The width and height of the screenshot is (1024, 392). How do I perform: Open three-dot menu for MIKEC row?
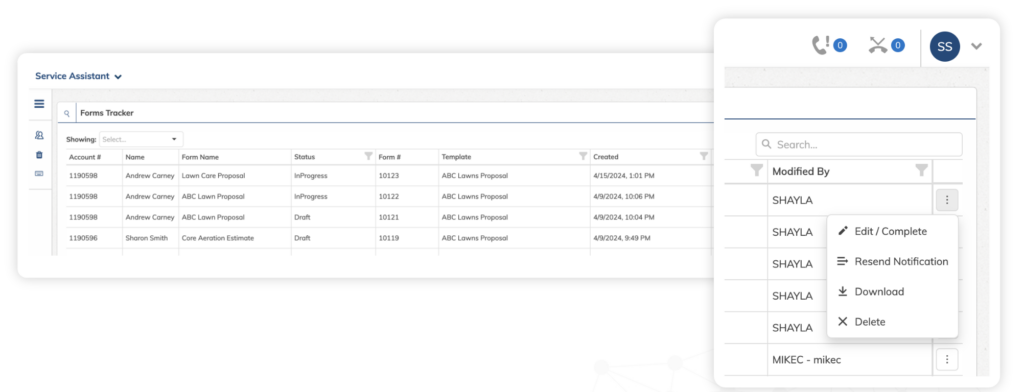[947, 359]
